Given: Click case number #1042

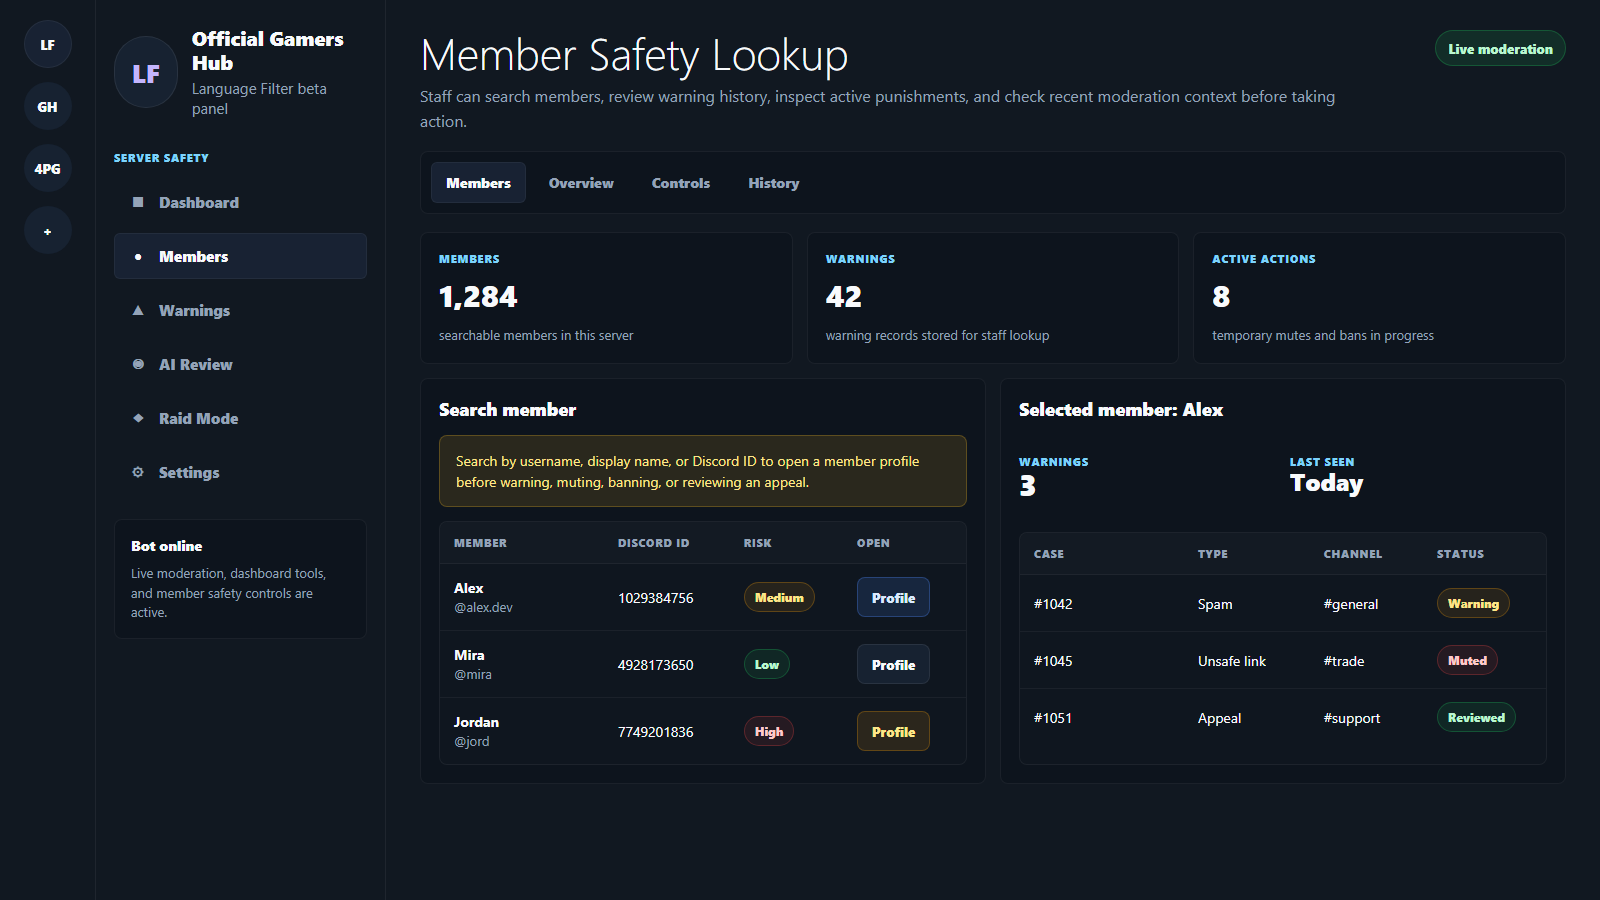Looking at the screenshot, I should (1053, 604).
